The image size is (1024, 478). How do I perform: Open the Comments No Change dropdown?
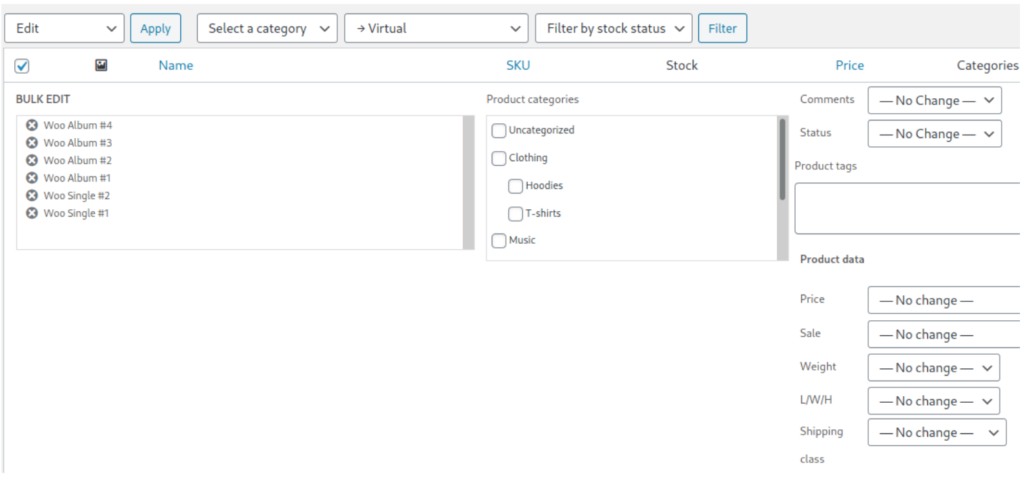[x=935, y=101]
